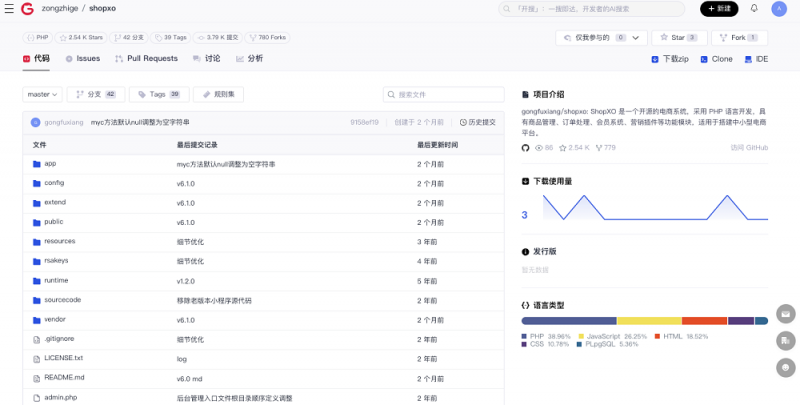Screen dimensions: 800x405
Task: Click the 2.54 K Stars badge
Action: click(81, 38)
